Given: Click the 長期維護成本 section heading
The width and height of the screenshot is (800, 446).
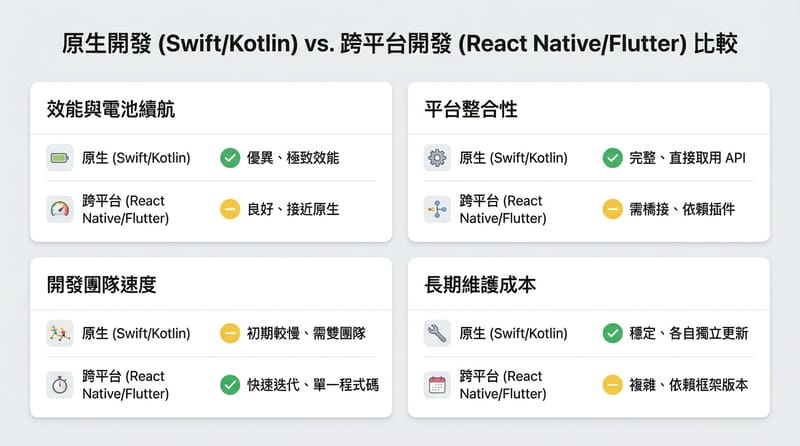Looking at the screenshot, I should tap(481, 285).
